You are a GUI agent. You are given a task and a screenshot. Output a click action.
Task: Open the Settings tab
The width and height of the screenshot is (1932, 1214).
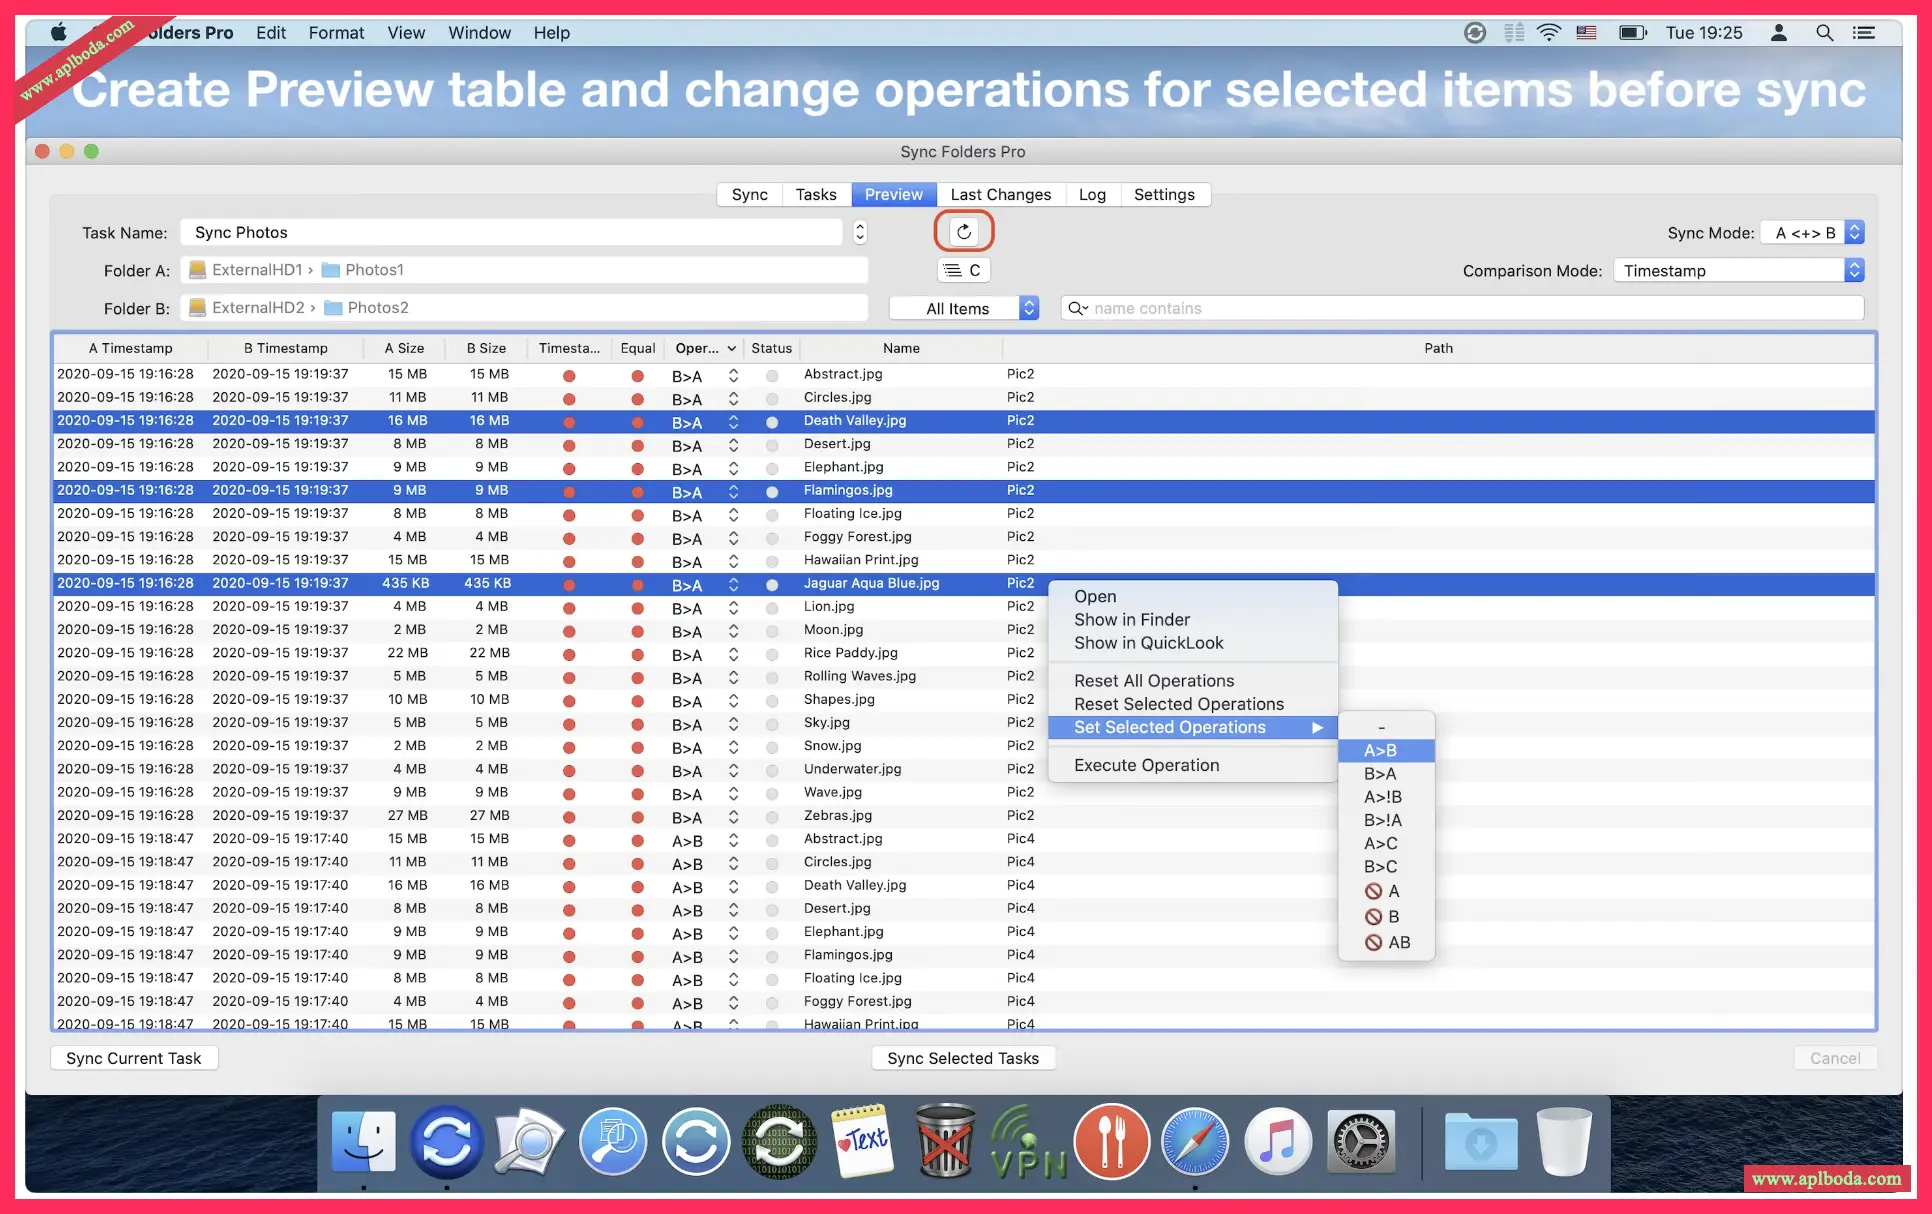(x=1164, y=194)
